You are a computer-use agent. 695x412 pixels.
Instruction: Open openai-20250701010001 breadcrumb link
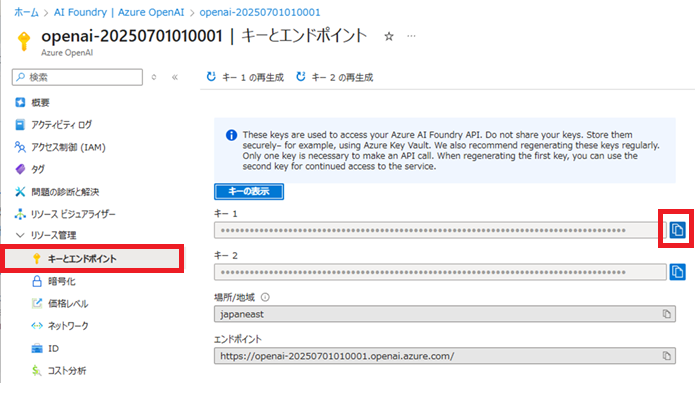point(260,12)
